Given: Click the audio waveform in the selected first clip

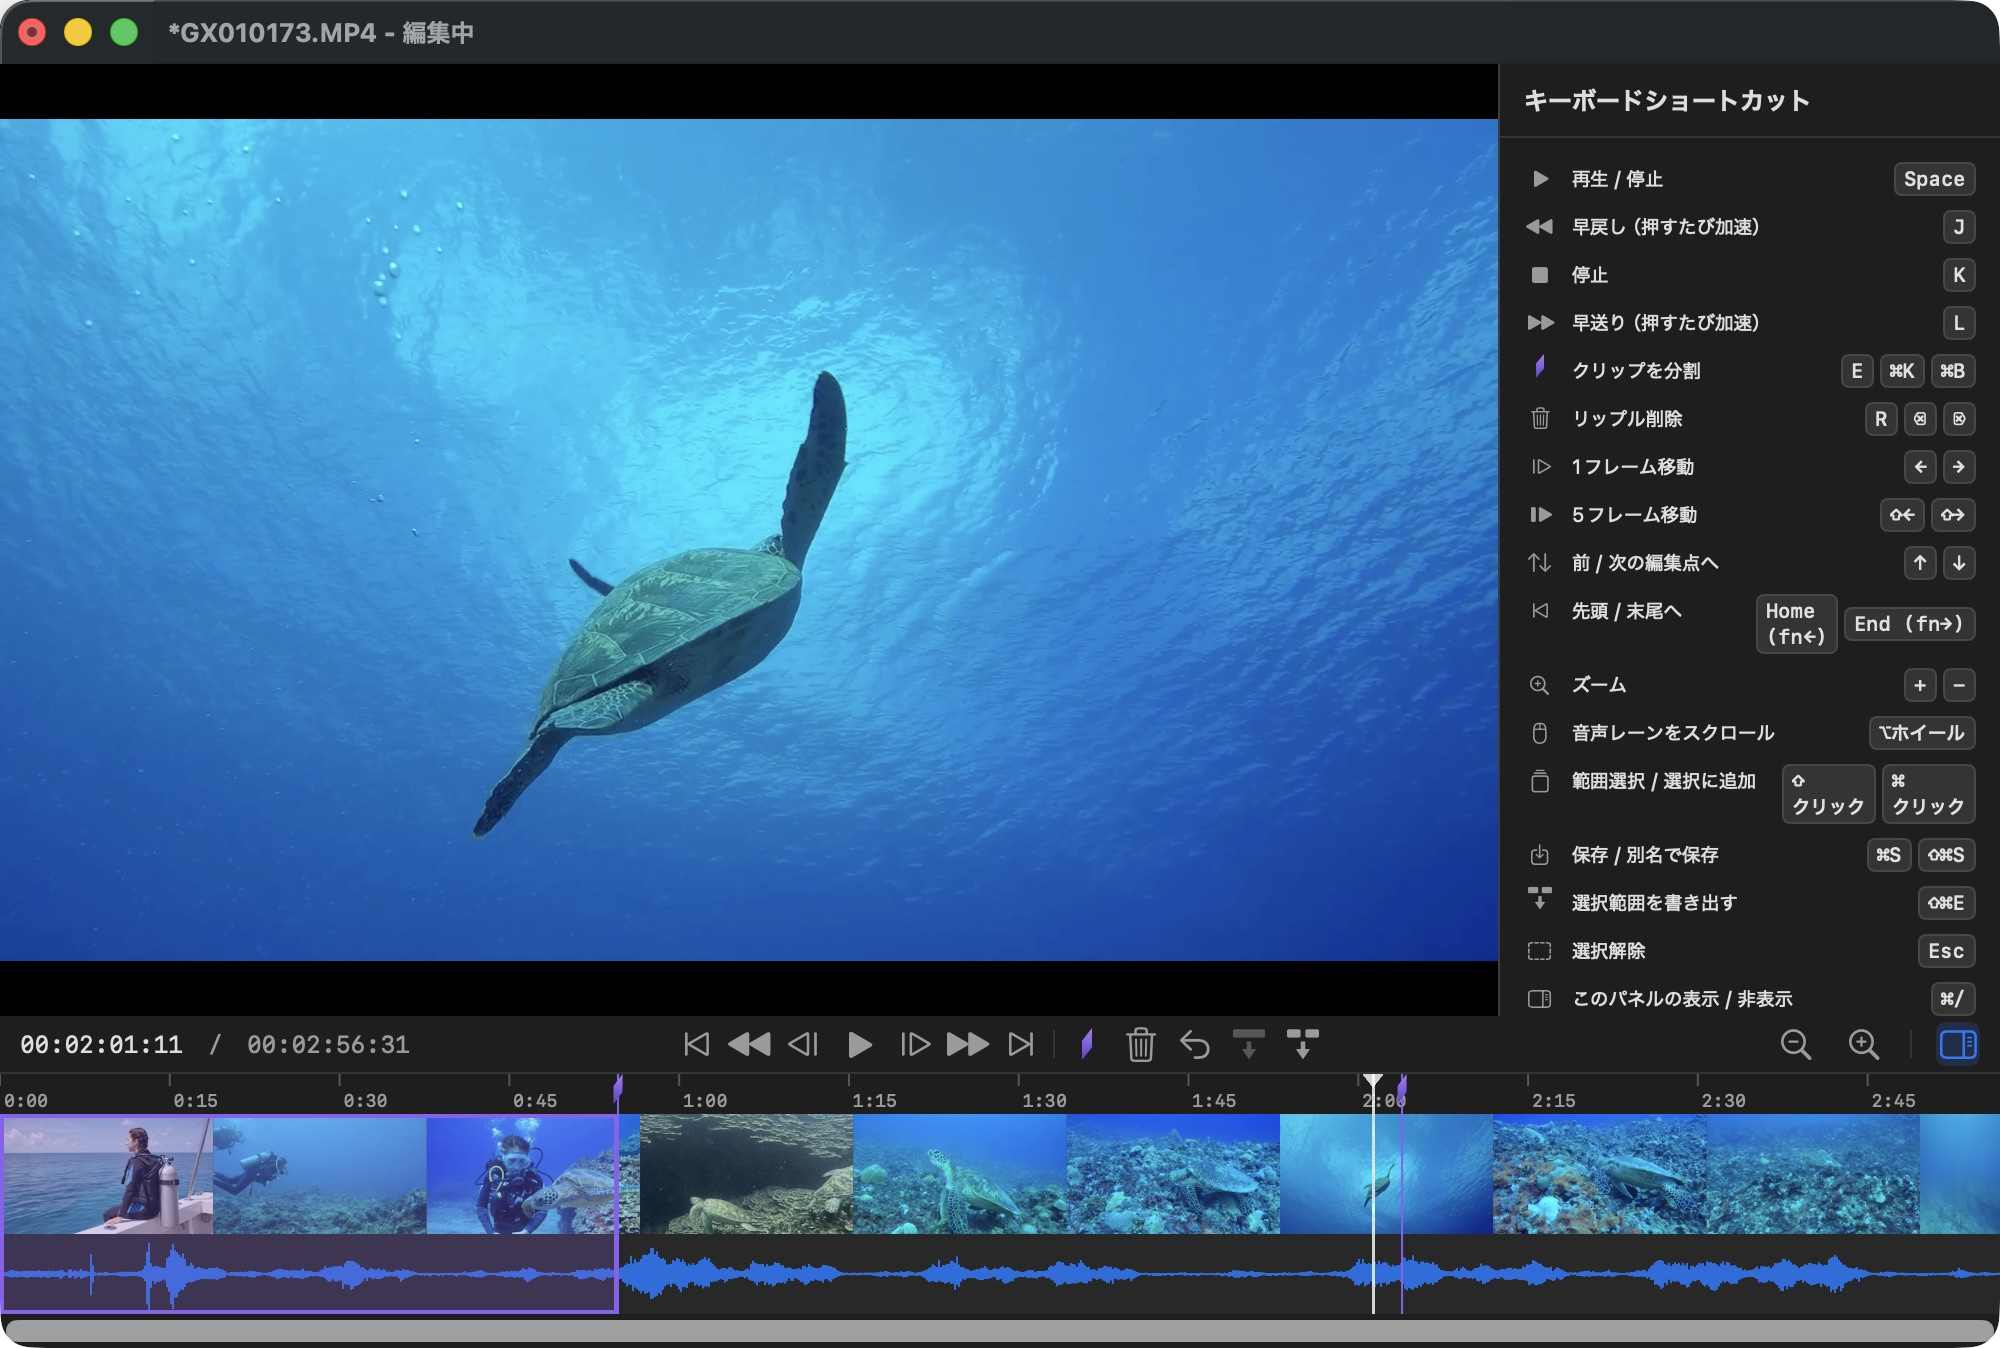Looking at the screenshot, I should click(x=309, y=1273).
